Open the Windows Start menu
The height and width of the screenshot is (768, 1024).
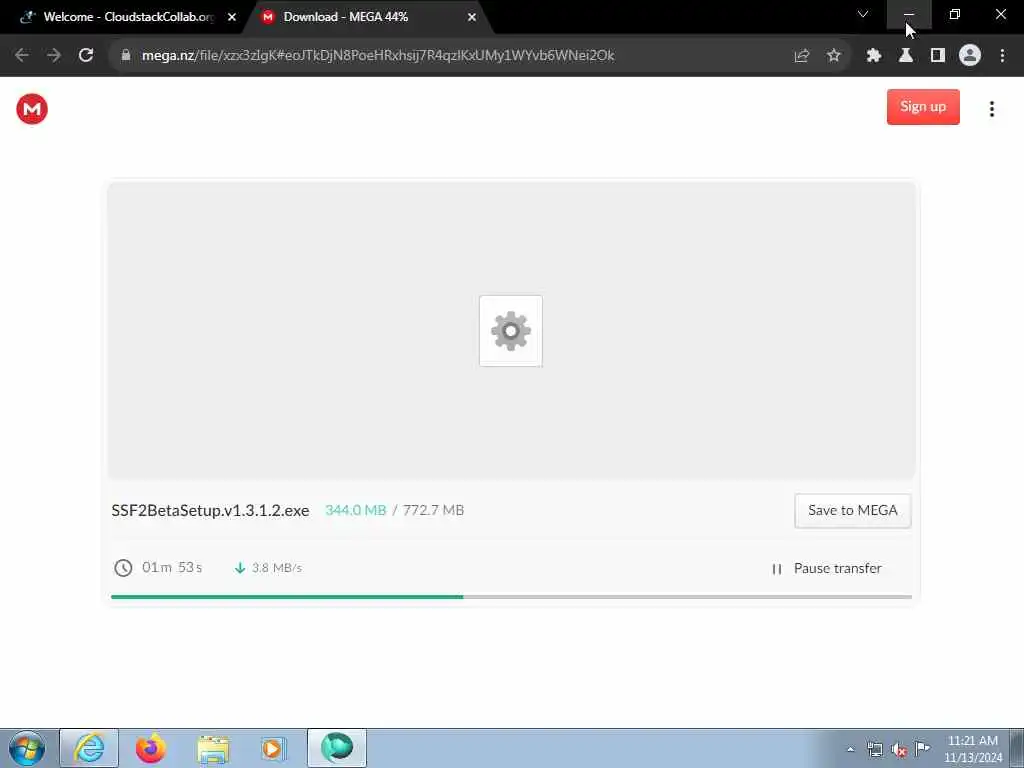[x=27, y=748]
